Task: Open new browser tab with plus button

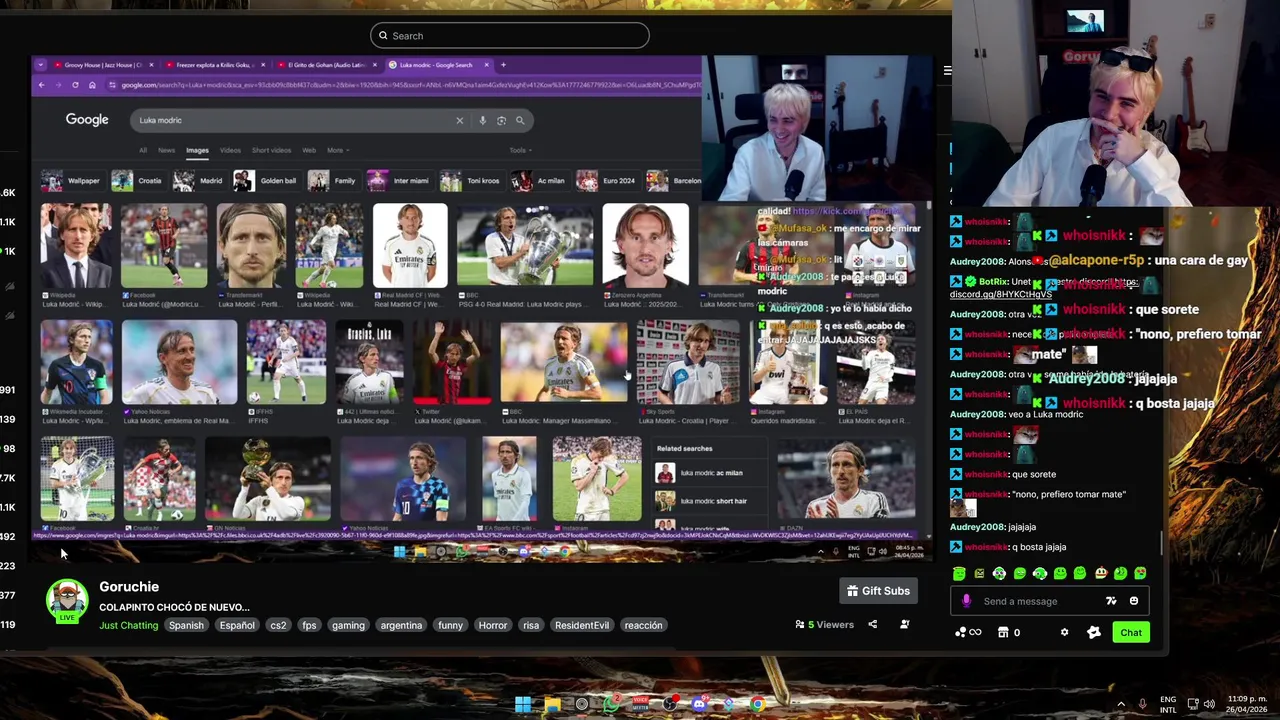Action: tap(503, 65)
